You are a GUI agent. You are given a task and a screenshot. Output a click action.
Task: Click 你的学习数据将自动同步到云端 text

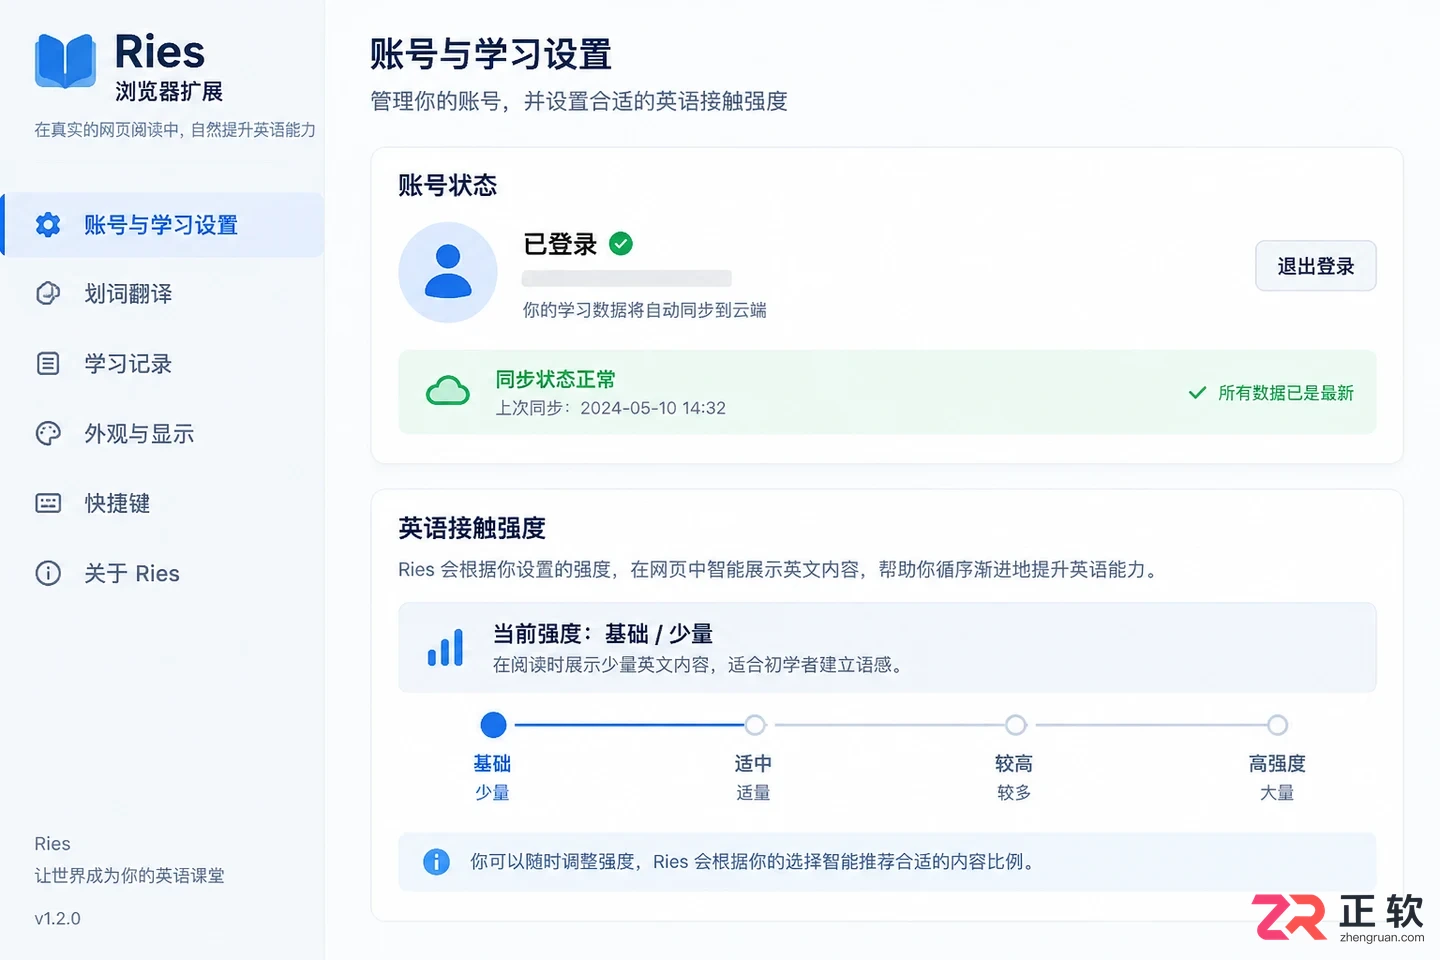click(645, 310)
